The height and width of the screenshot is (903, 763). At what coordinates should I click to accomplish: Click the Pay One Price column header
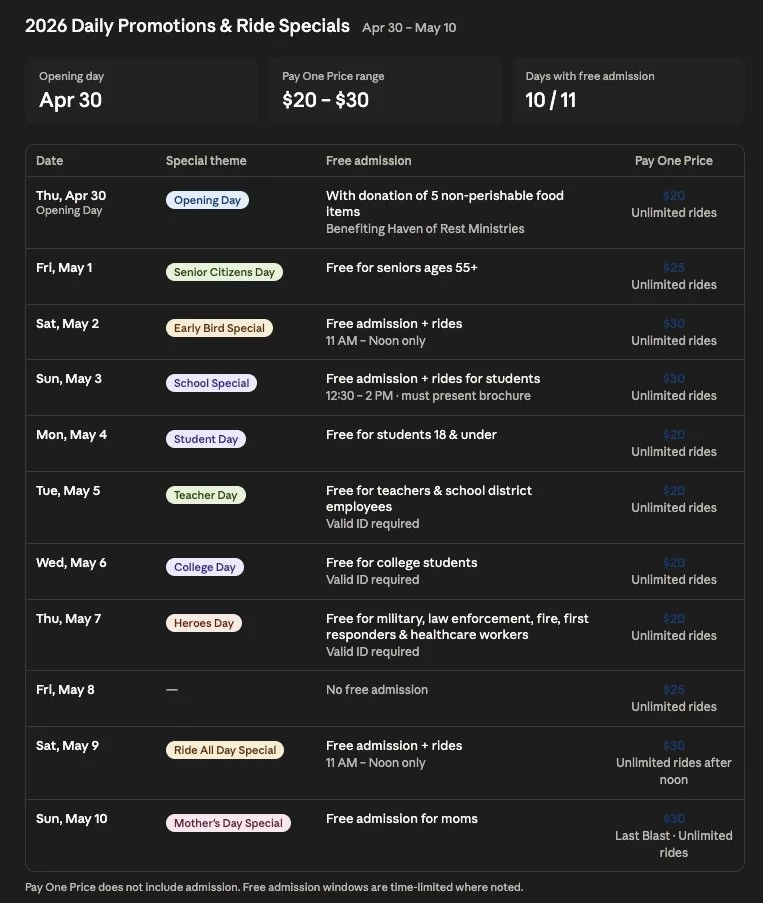click(x=674, y=161)
